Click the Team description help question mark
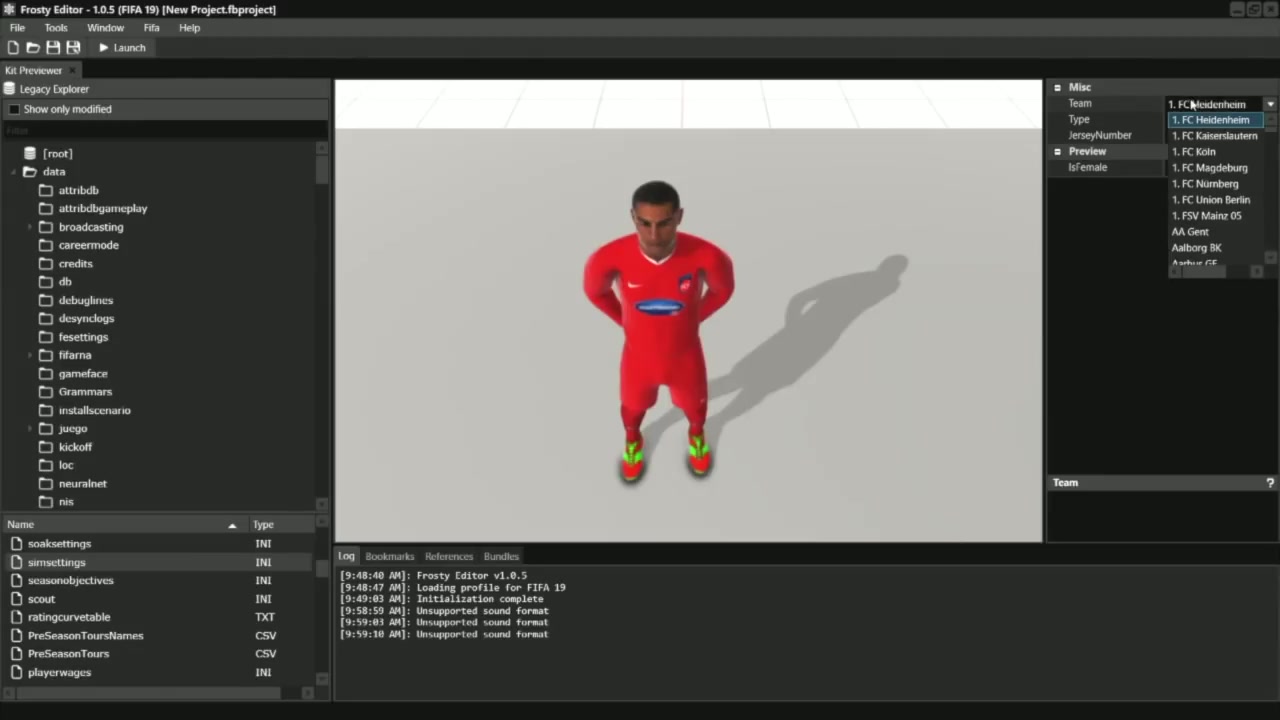The height and width of the screenshot is (720, 1280). point(1270,483)
